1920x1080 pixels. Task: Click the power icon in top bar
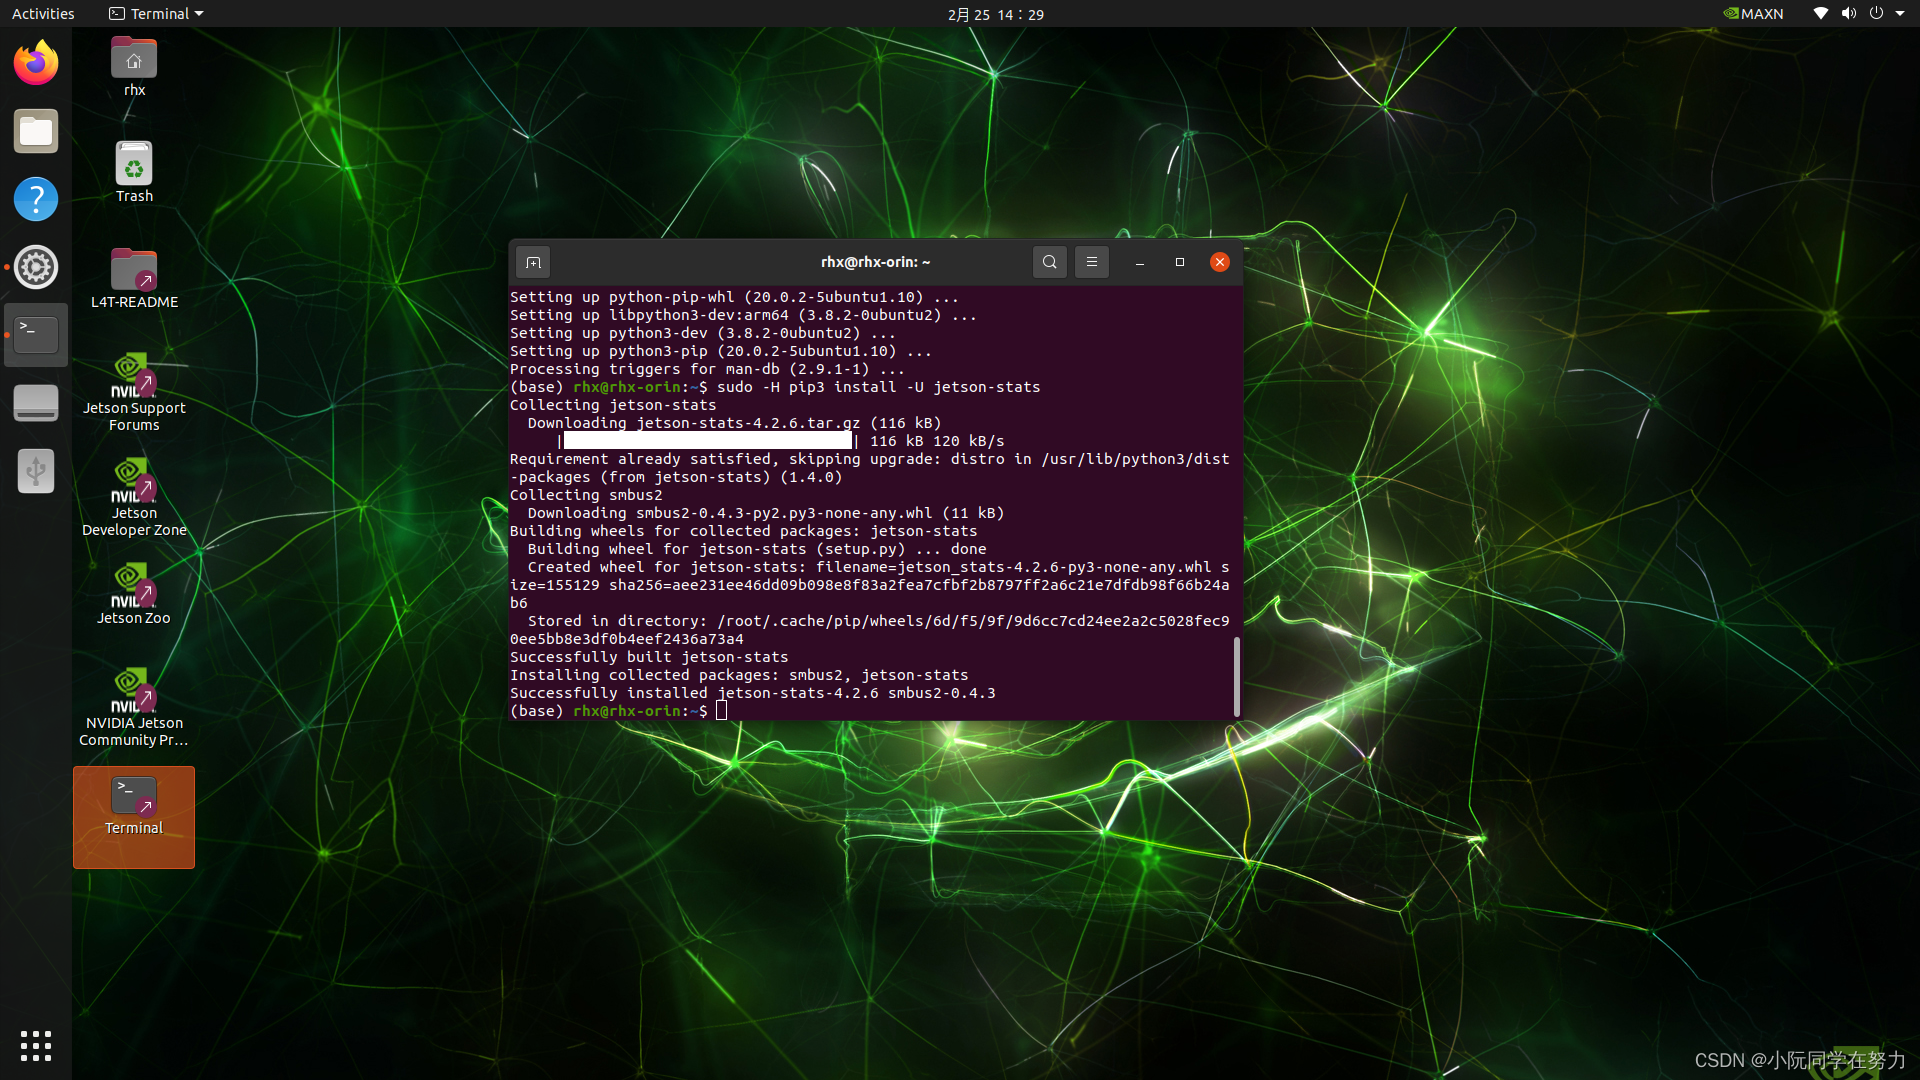click(x=1876, y=14)
